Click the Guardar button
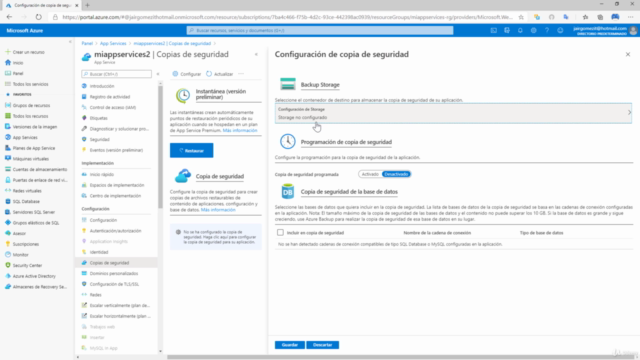Screen dimensions: 640x360 pos(289,345)
